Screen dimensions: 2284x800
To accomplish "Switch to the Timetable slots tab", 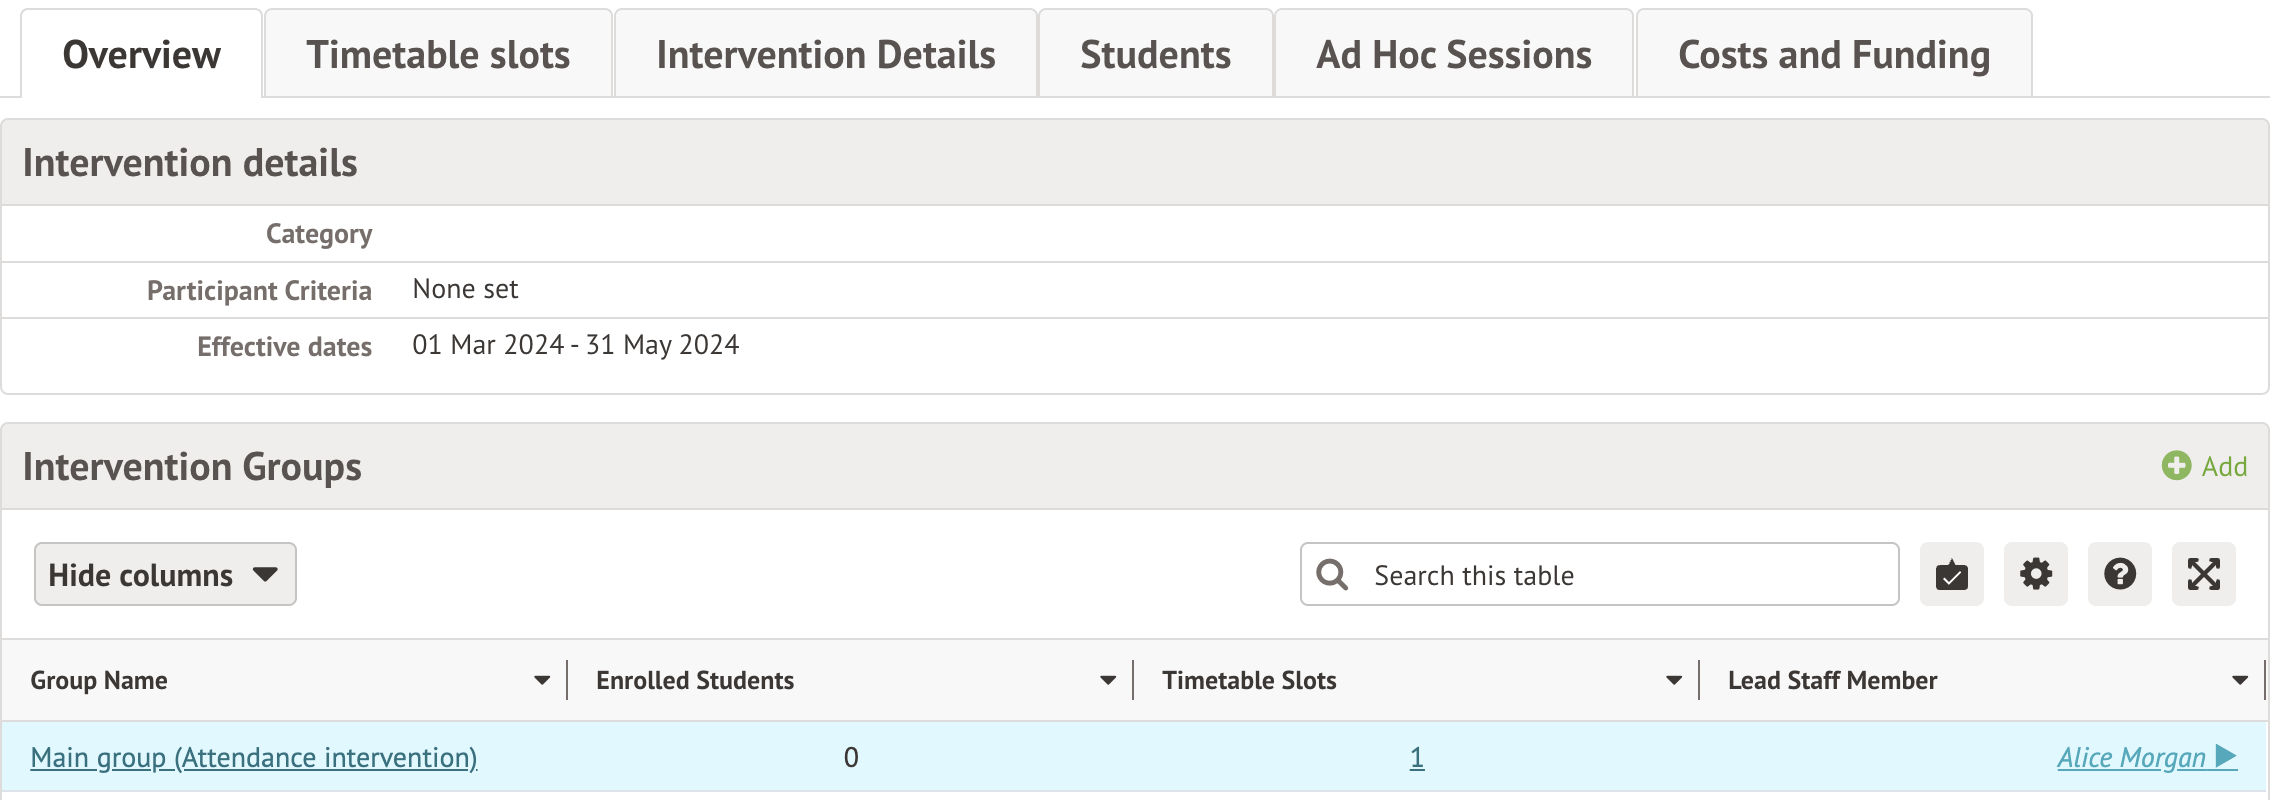I will point(438,55).
